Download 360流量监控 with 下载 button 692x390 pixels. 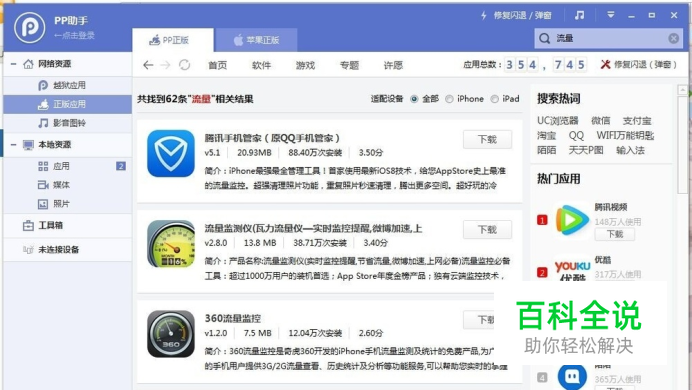[x=479, y=319]
